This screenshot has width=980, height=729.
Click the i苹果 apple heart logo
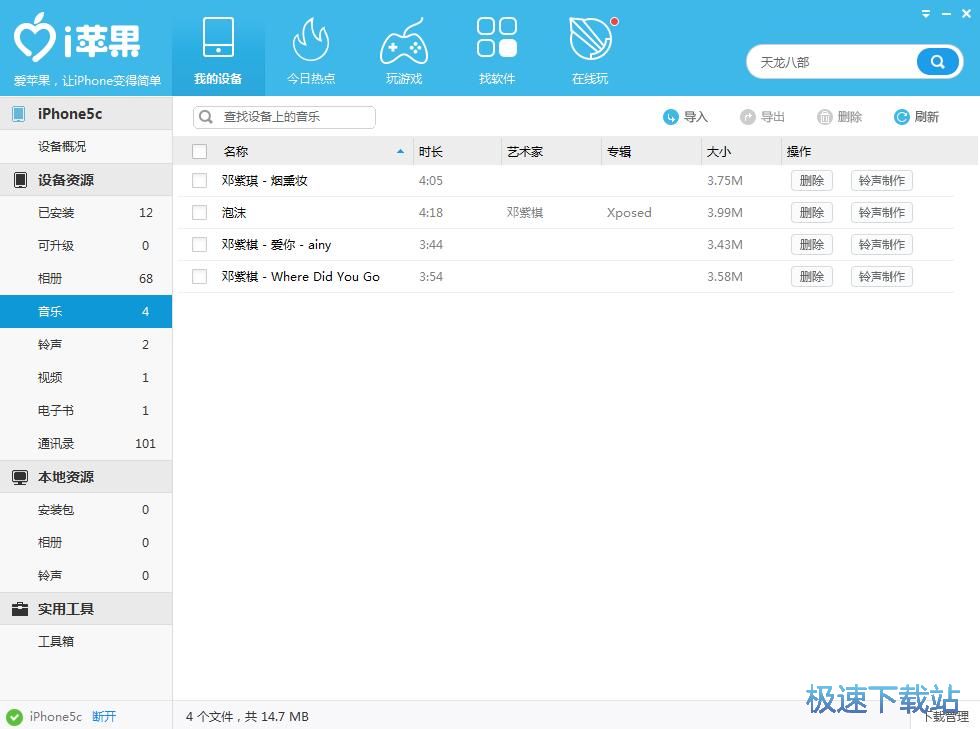(35, 37)
